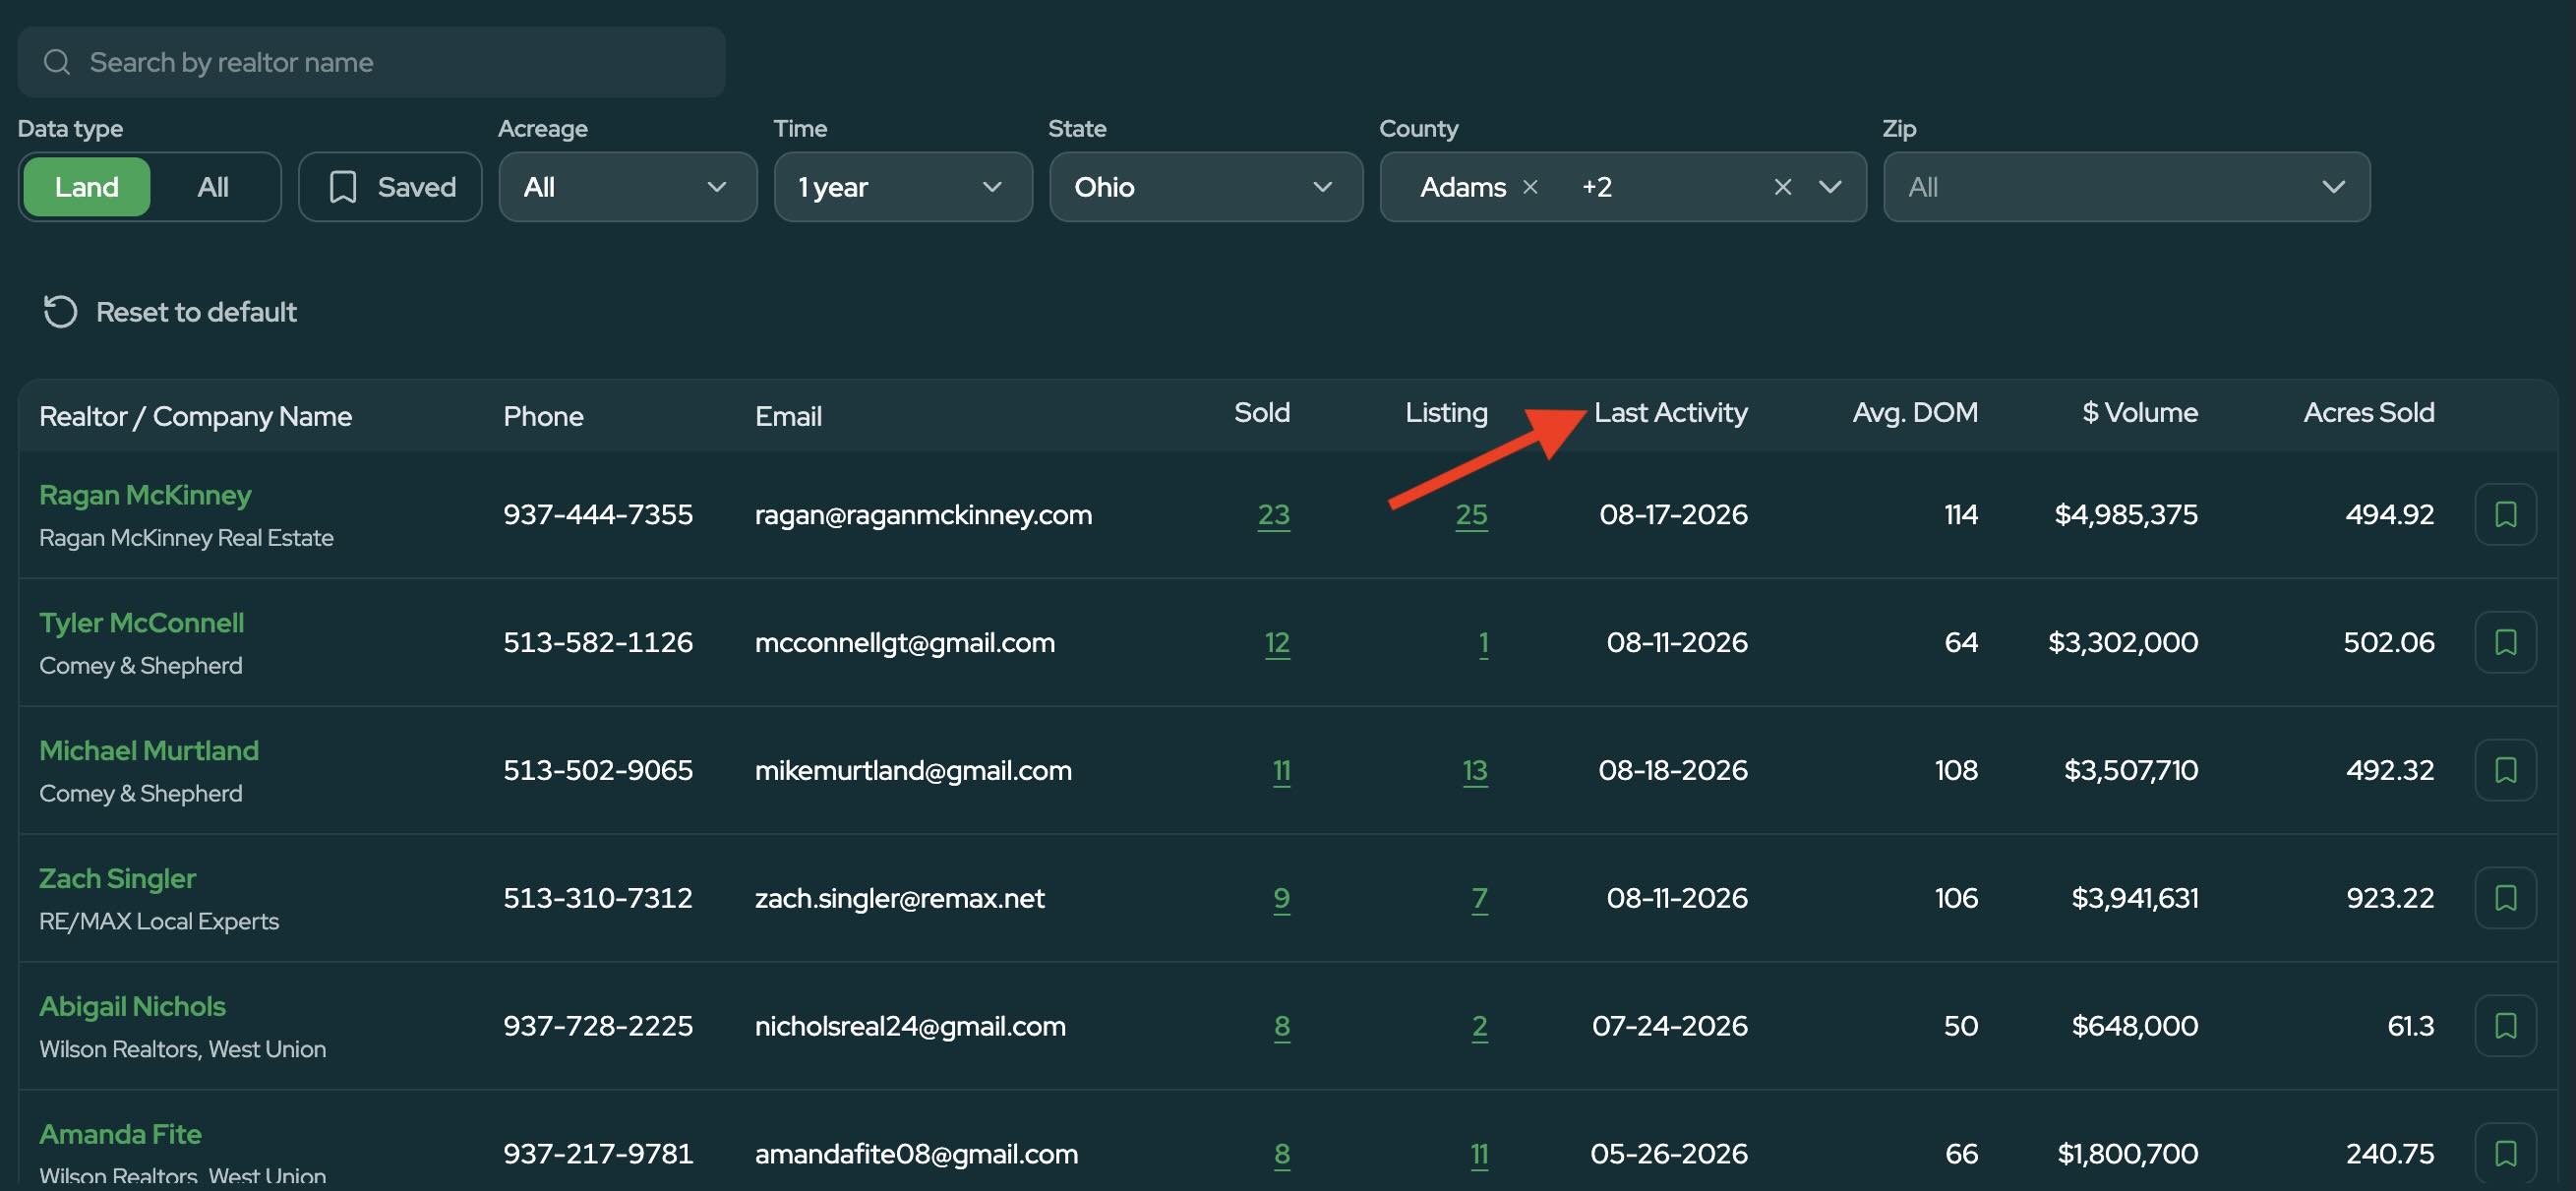Clear all selected counties
Viewport: 2576px width, 1191px height.
[x=1782, y=187]
